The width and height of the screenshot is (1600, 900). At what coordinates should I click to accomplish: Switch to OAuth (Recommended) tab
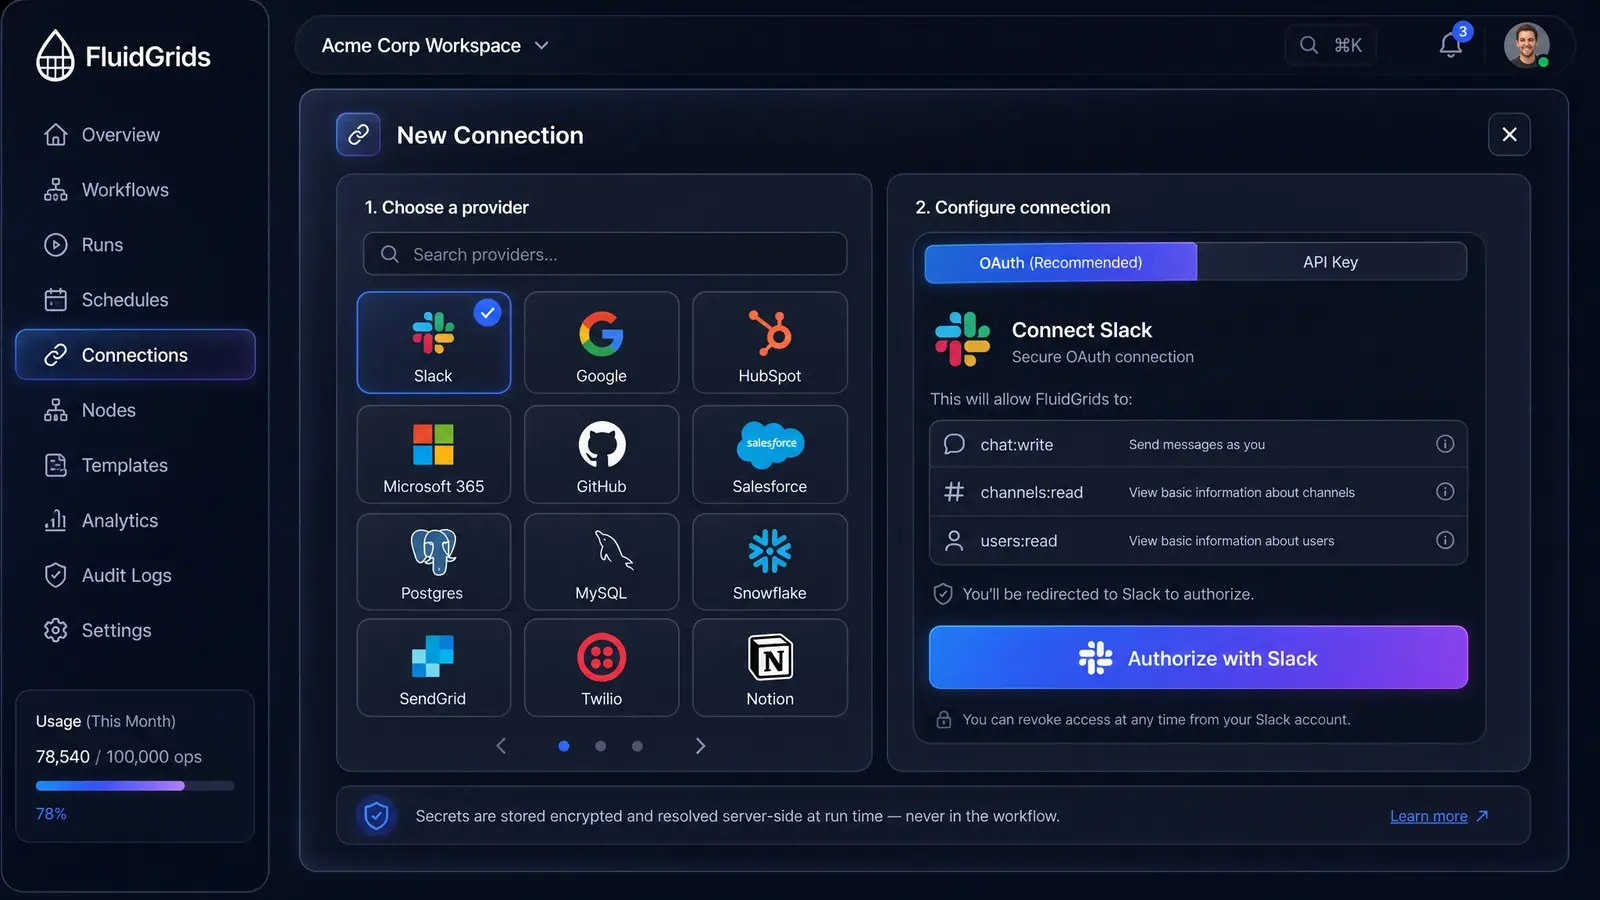click(1060, 262)
